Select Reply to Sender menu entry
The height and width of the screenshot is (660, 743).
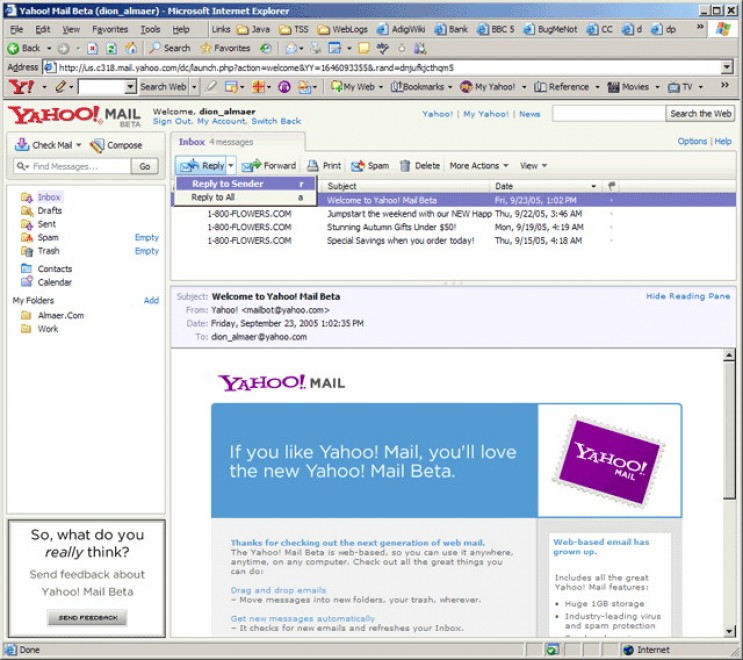click(246, 184)
